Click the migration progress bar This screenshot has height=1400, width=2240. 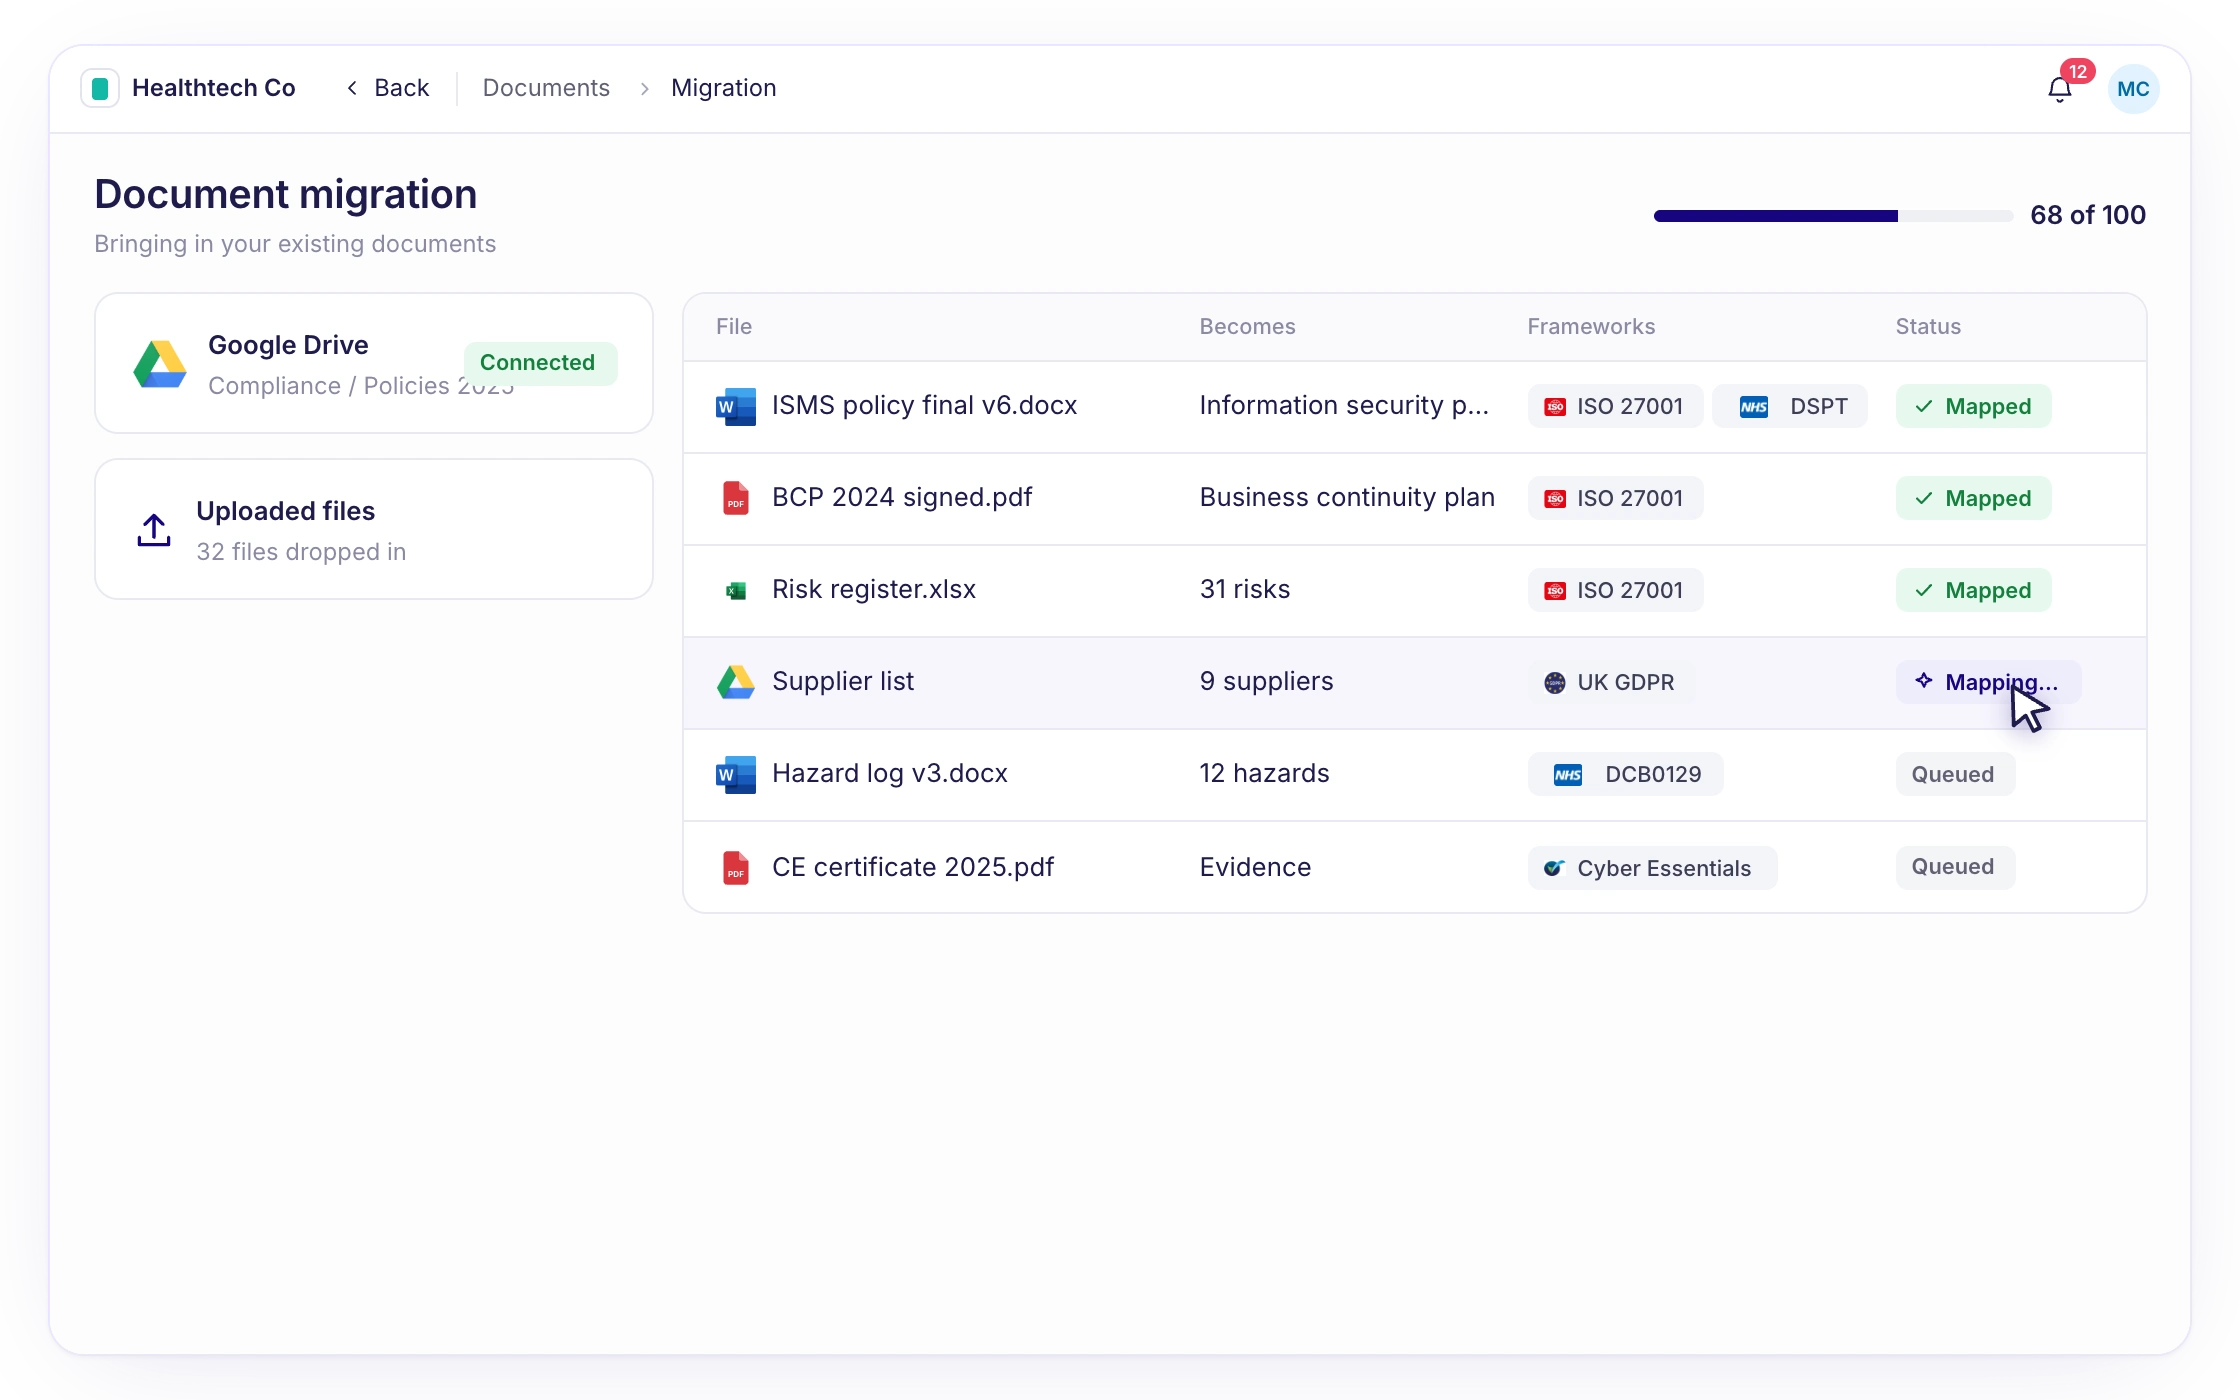coord(1833,216)
